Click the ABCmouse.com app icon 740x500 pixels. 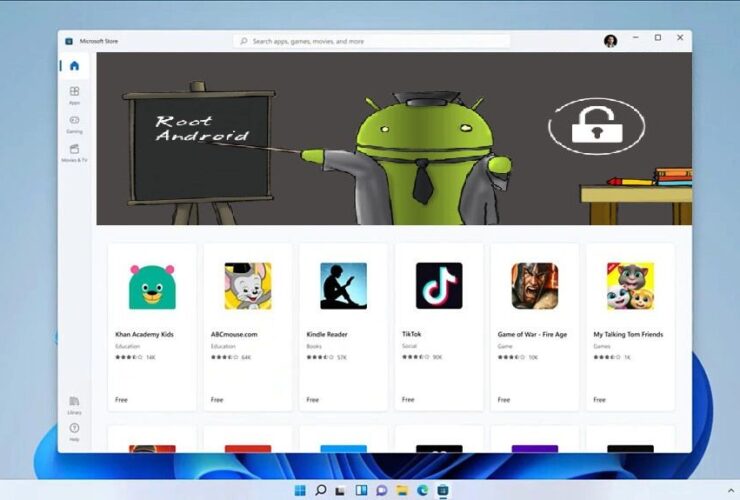248,286
